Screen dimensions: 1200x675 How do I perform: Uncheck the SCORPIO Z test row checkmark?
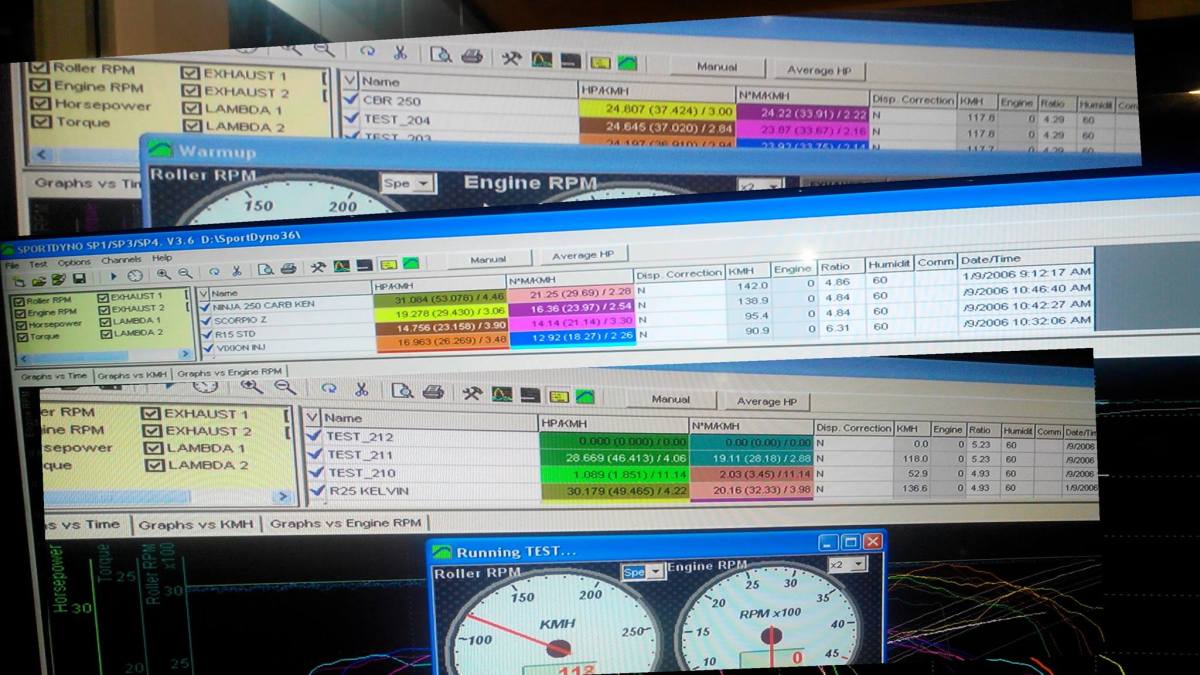click(x=206, y=320)
